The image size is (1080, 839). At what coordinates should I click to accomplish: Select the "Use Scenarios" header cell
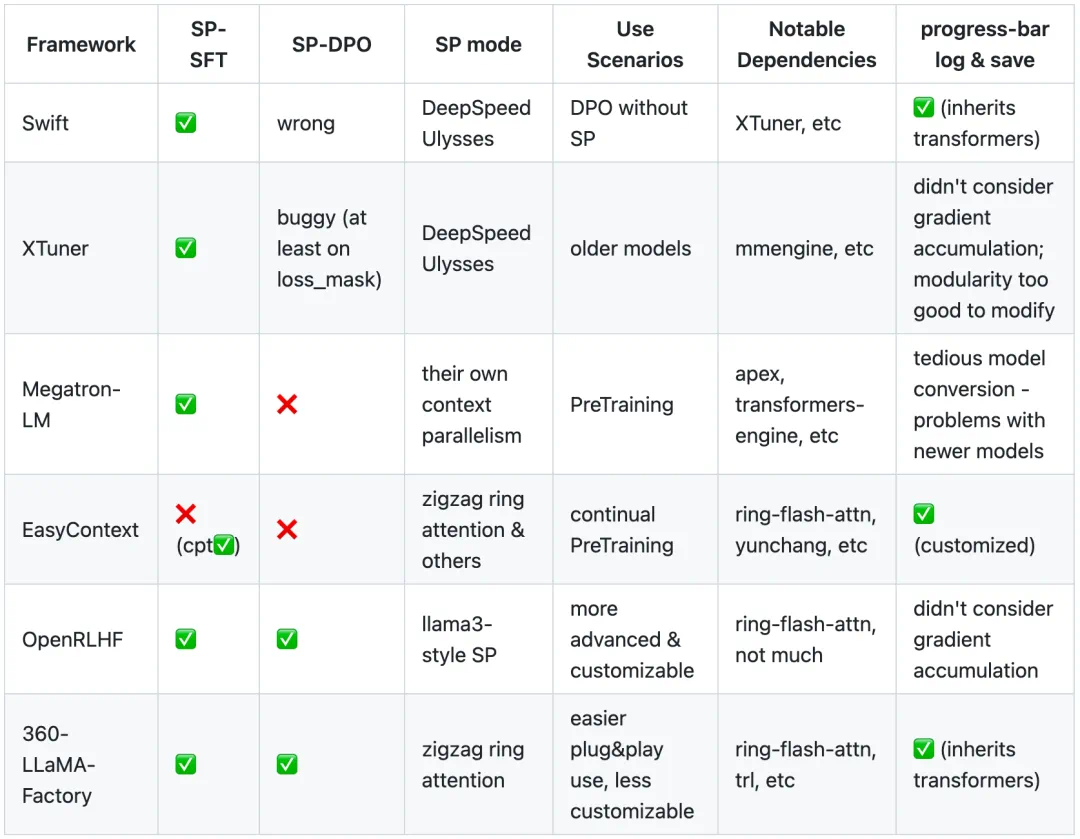634,44
